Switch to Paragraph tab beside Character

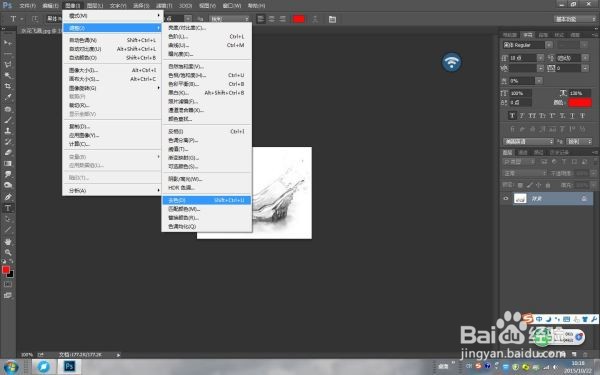[543, 35]
